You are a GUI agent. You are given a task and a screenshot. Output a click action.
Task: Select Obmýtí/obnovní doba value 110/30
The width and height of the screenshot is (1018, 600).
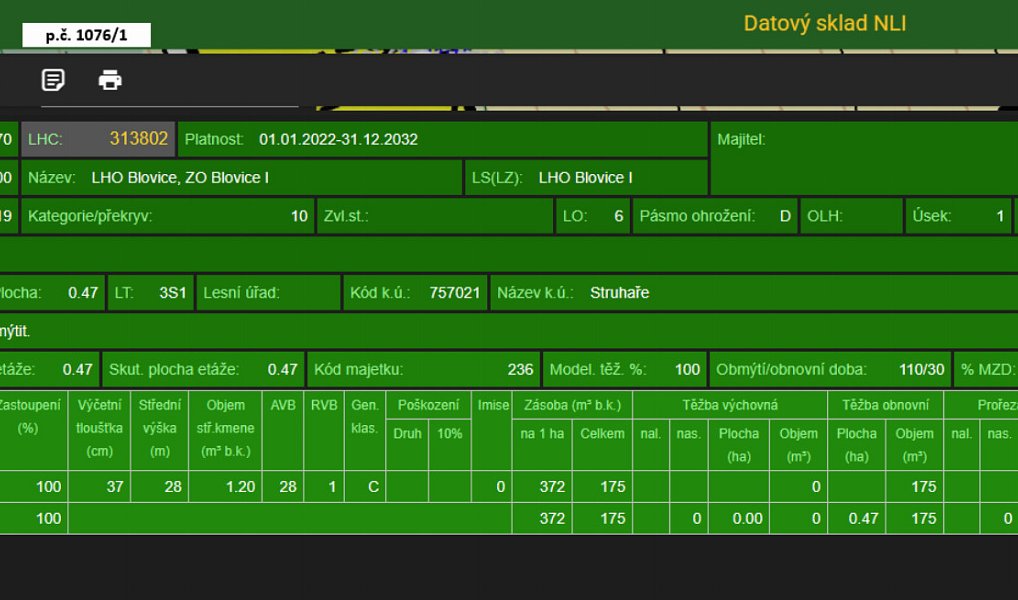click(x=922, y=369)
